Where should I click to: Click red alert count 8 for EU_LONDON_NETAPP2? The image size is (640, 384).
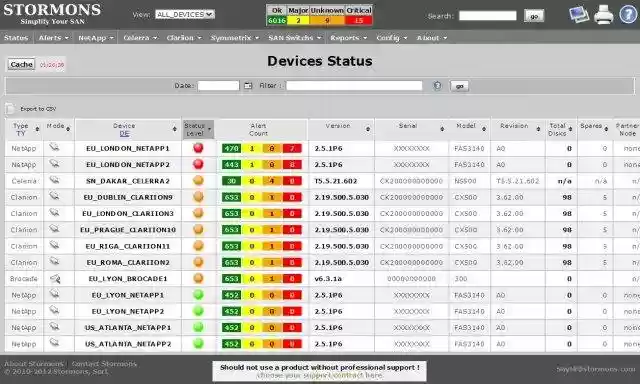(292, 164)
